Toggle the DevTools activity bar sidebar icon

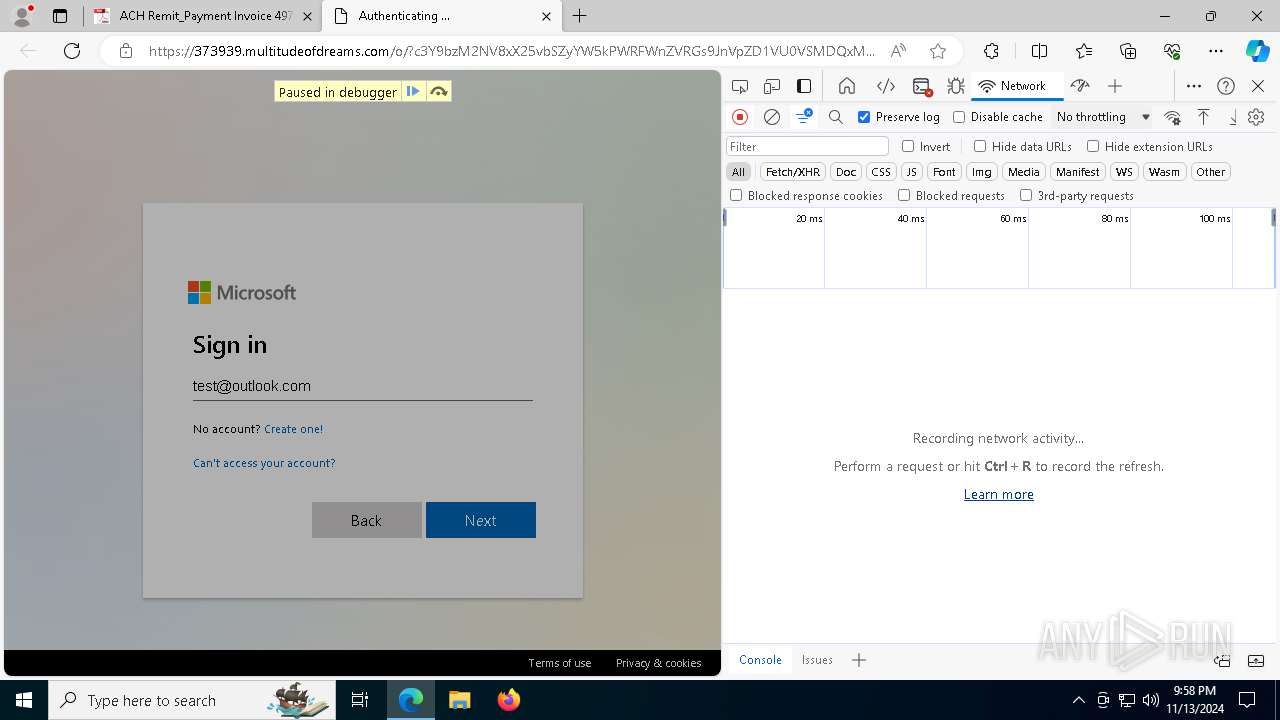point(804,86)
